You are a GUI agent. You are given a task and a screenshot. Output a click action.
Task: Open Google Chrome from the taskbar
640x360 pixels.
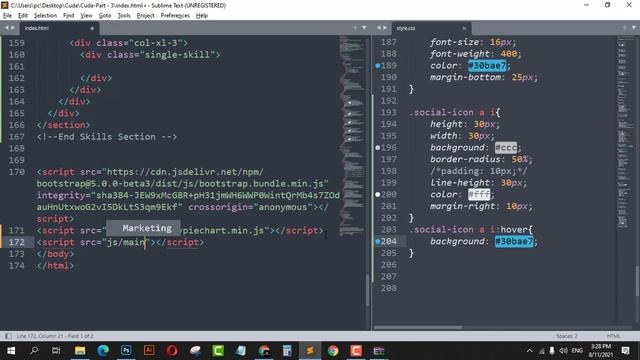(x=333, y=351)
